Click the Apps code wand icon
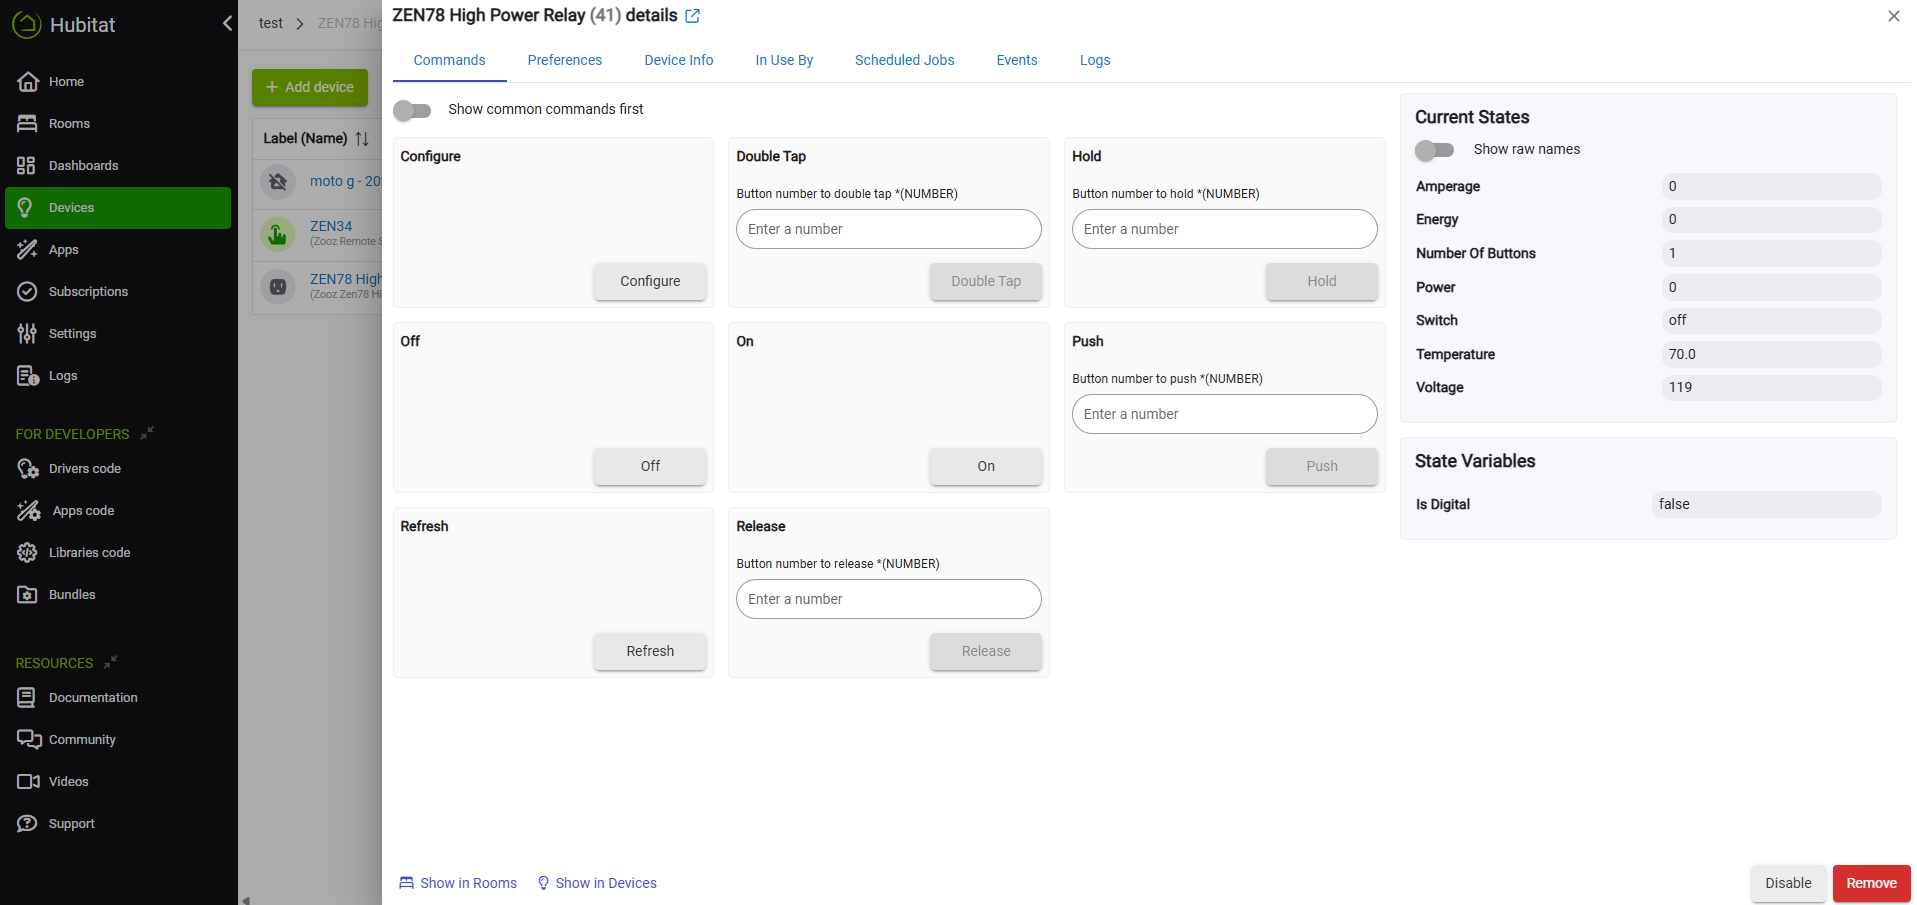1917x905 pixels. pos(29,511)
